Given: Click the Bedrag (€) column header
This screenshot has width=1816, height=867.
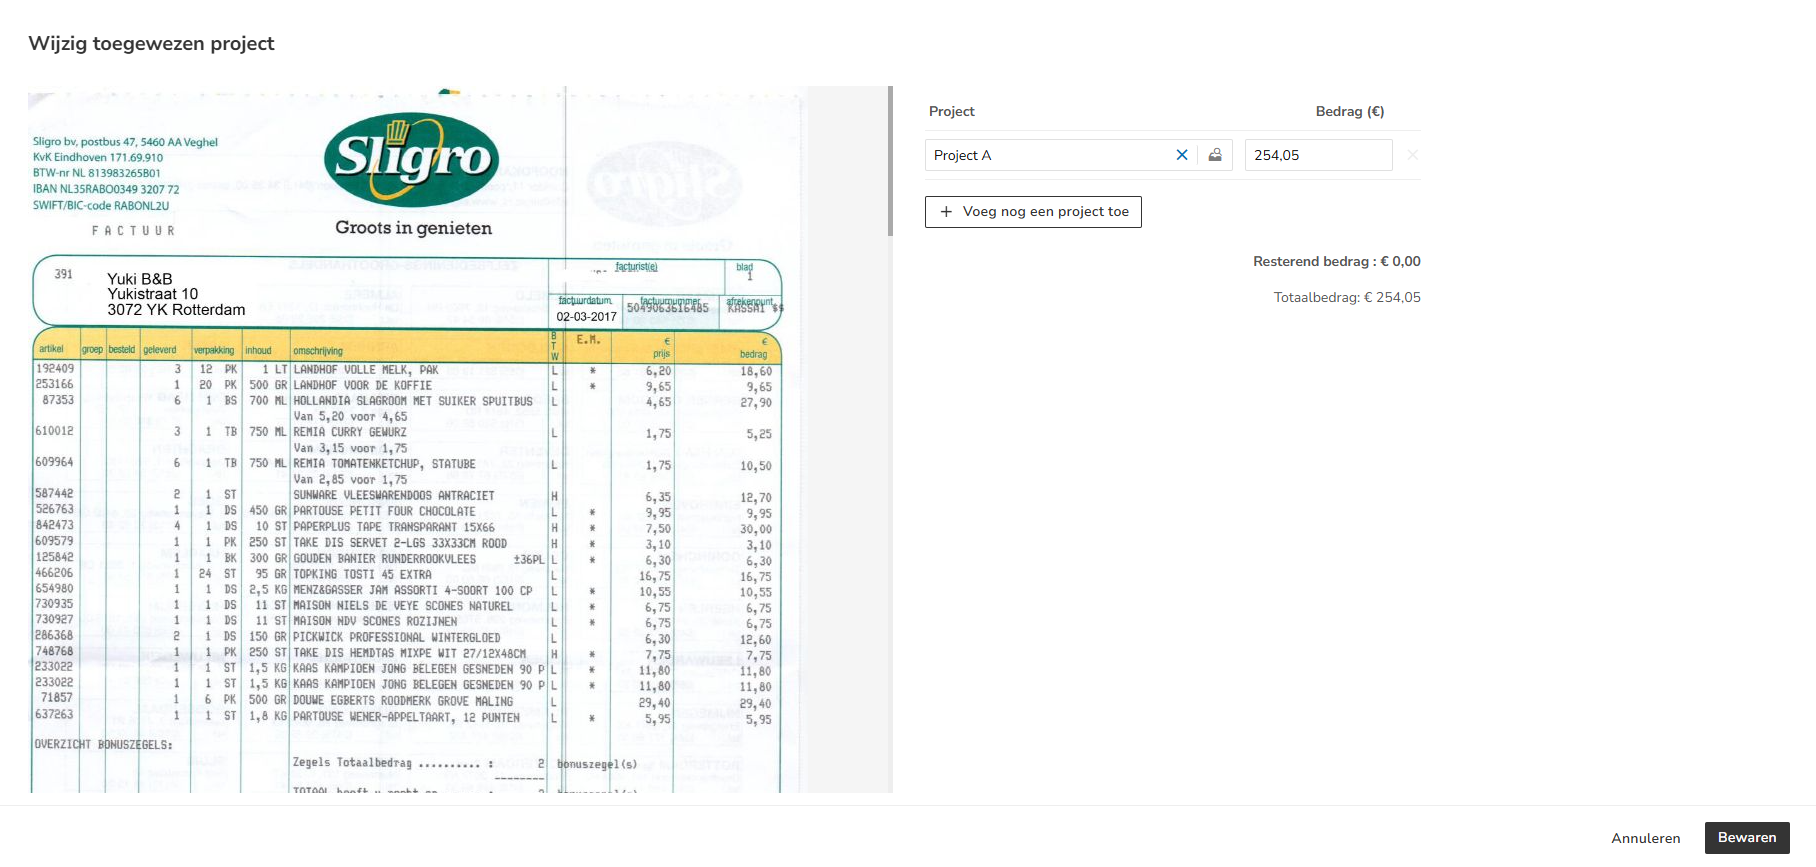Looking at the screenshot, I should click(1350, 111).
